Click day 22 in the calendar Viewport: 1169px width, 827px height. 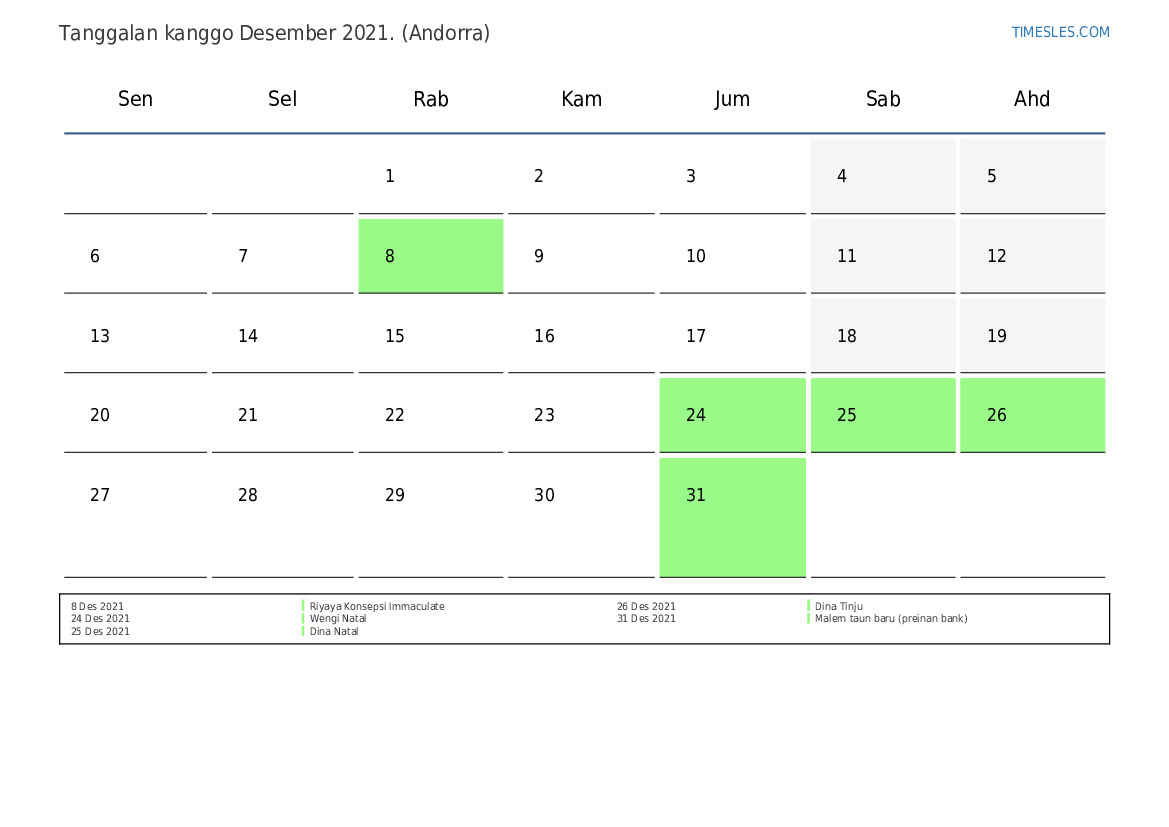click(x=431, y=415)
